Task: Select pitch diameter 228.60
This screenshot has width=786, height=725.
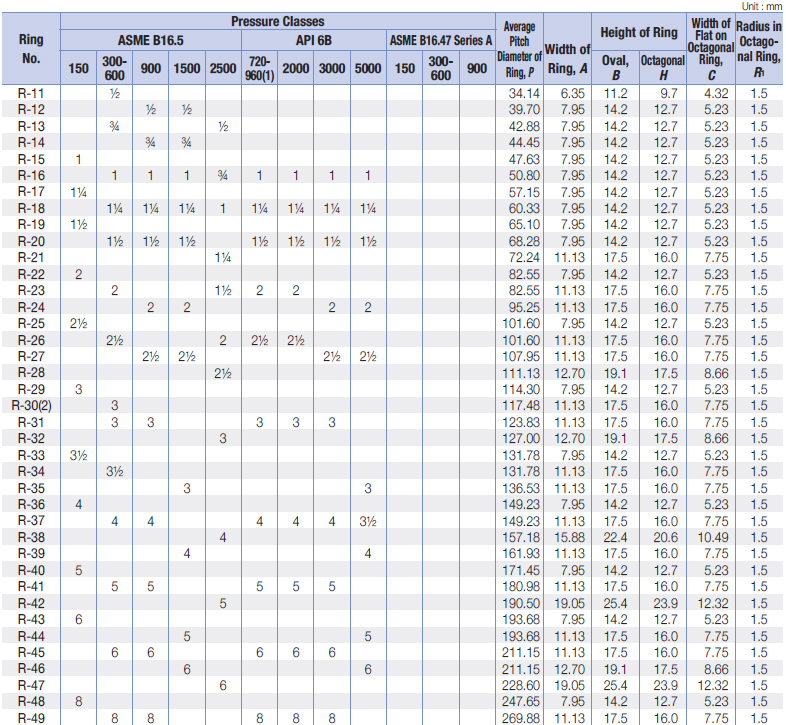Action: [x=521, y=685]
